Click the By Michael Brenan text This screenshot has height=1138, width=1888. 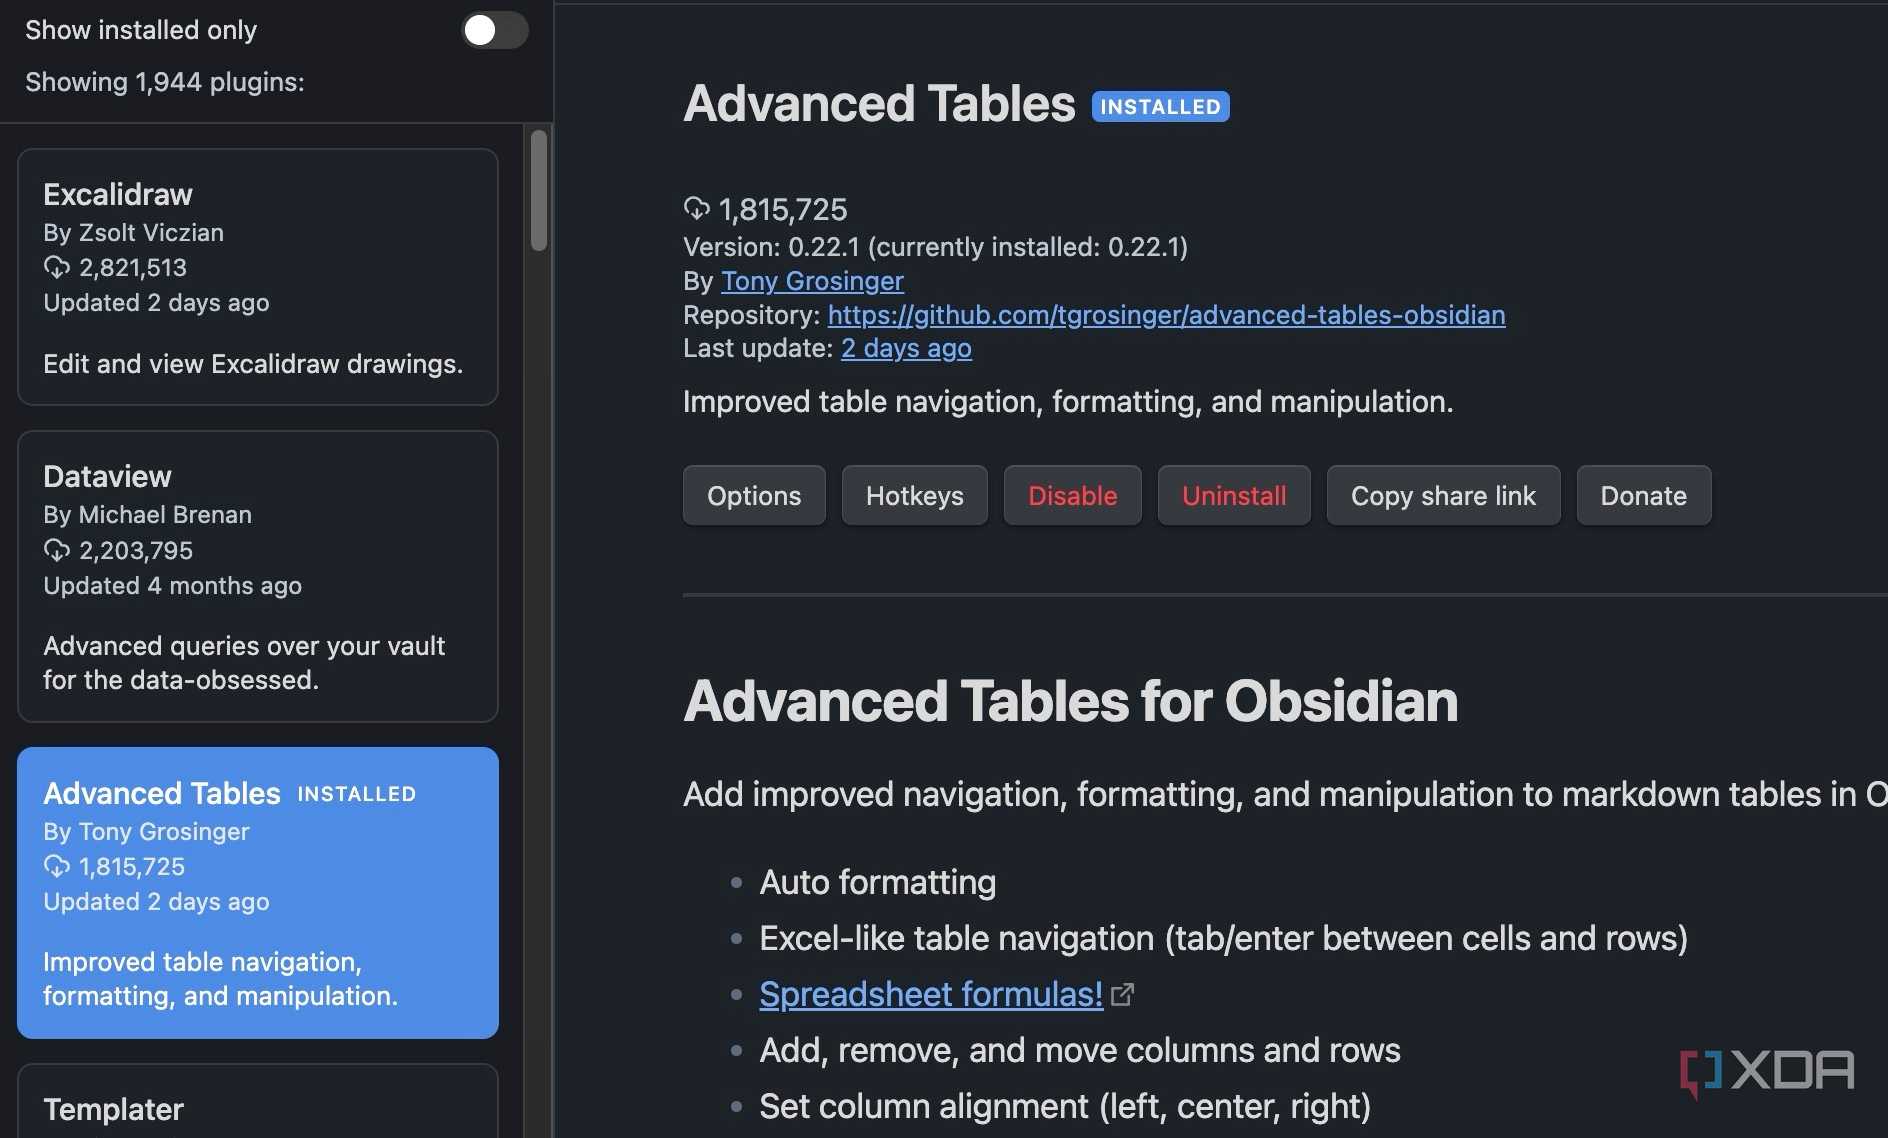[147, 514]
